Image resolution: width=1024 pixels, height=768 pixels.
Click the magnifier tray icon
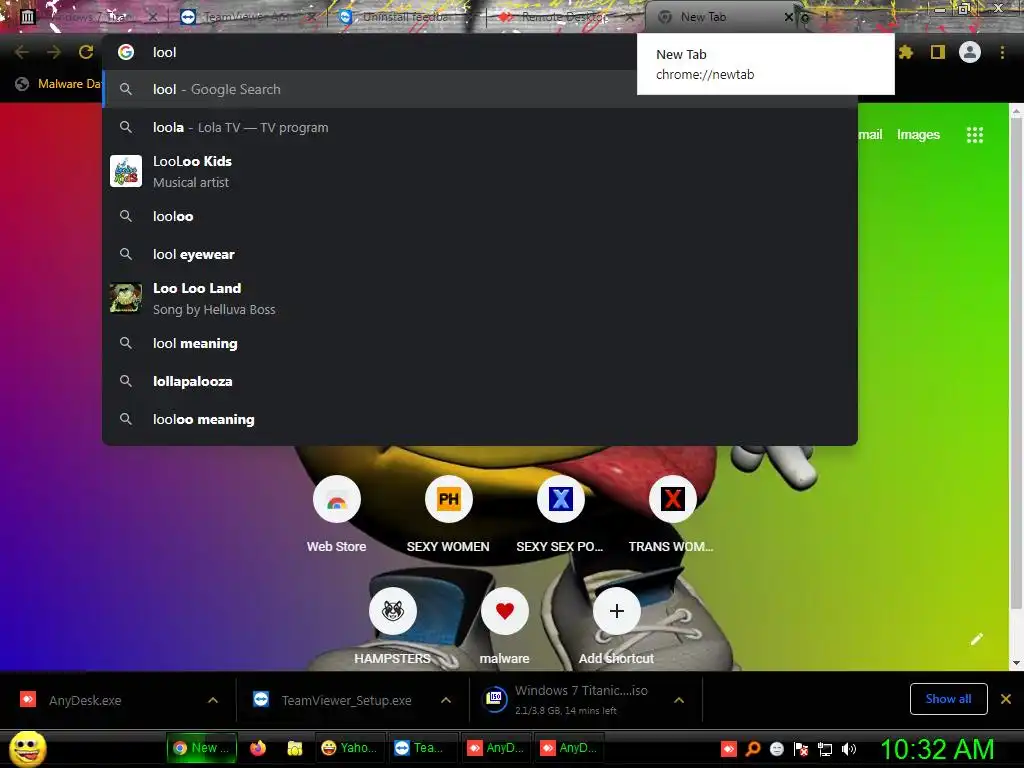coord(752,749)
